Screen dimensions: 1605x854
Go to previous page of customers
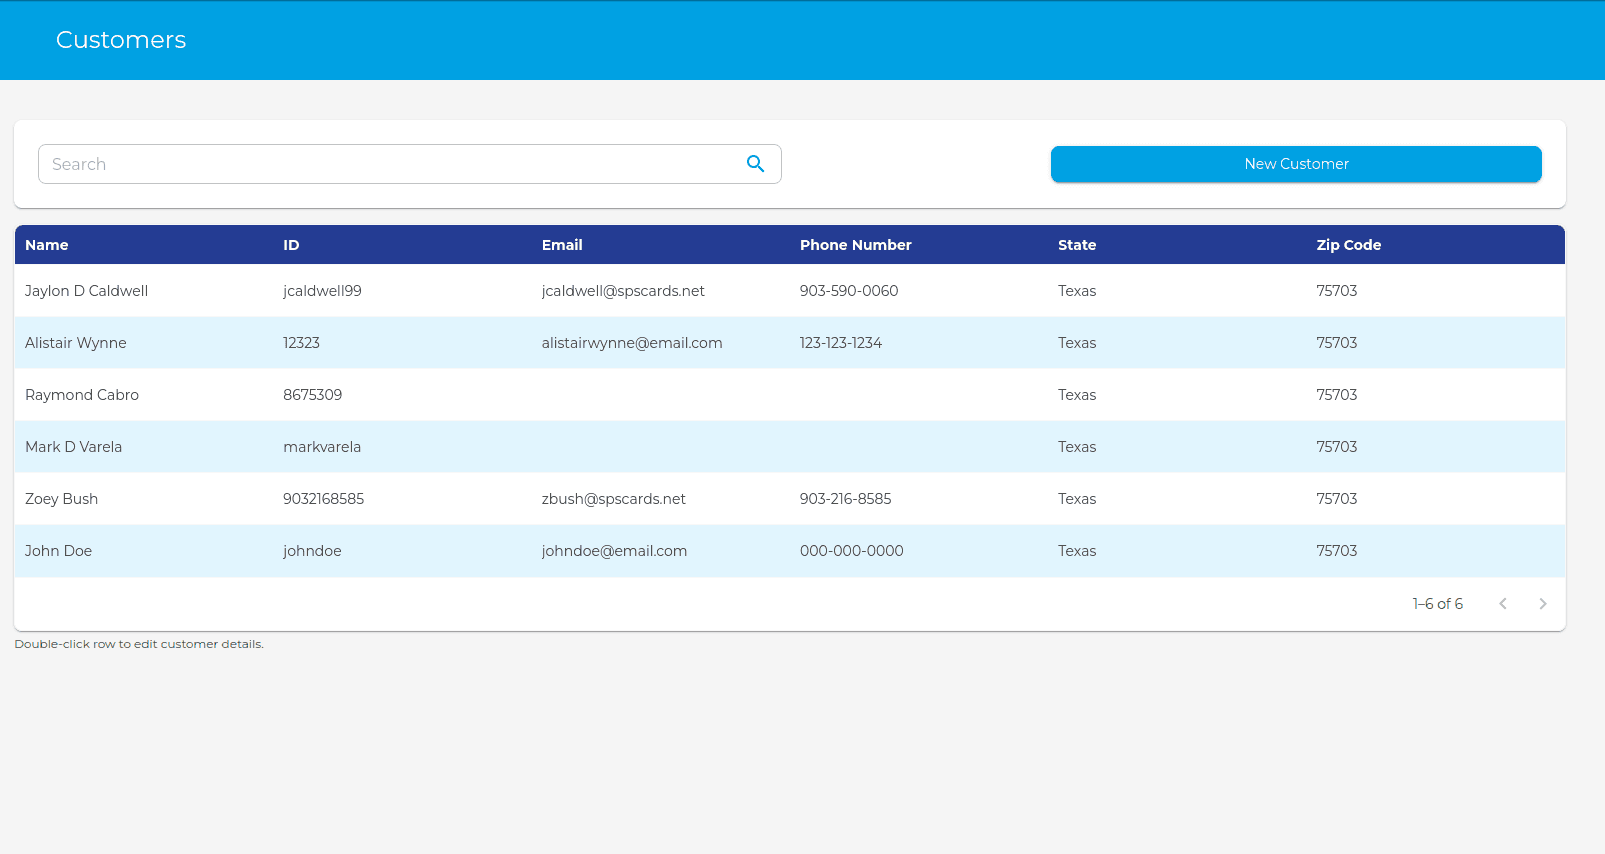click(x=1502, y=604)
